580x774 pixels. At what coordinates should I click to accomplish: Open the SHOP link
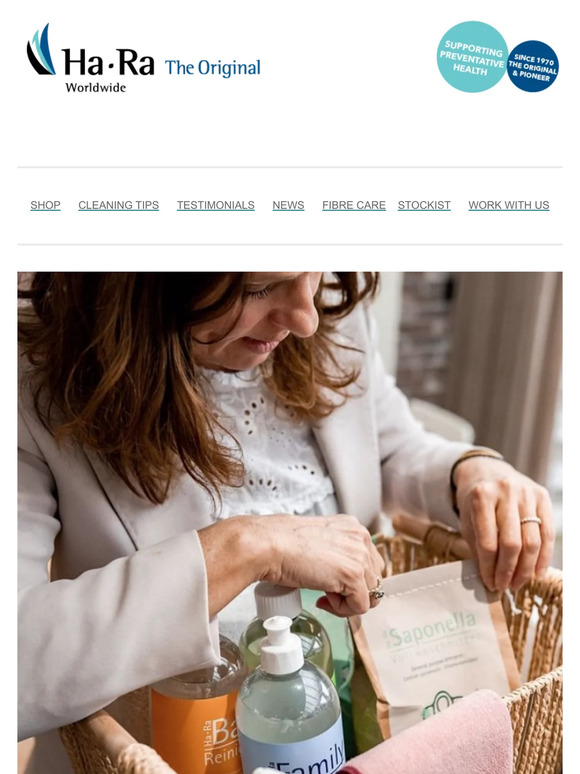[x=45, y=205]
